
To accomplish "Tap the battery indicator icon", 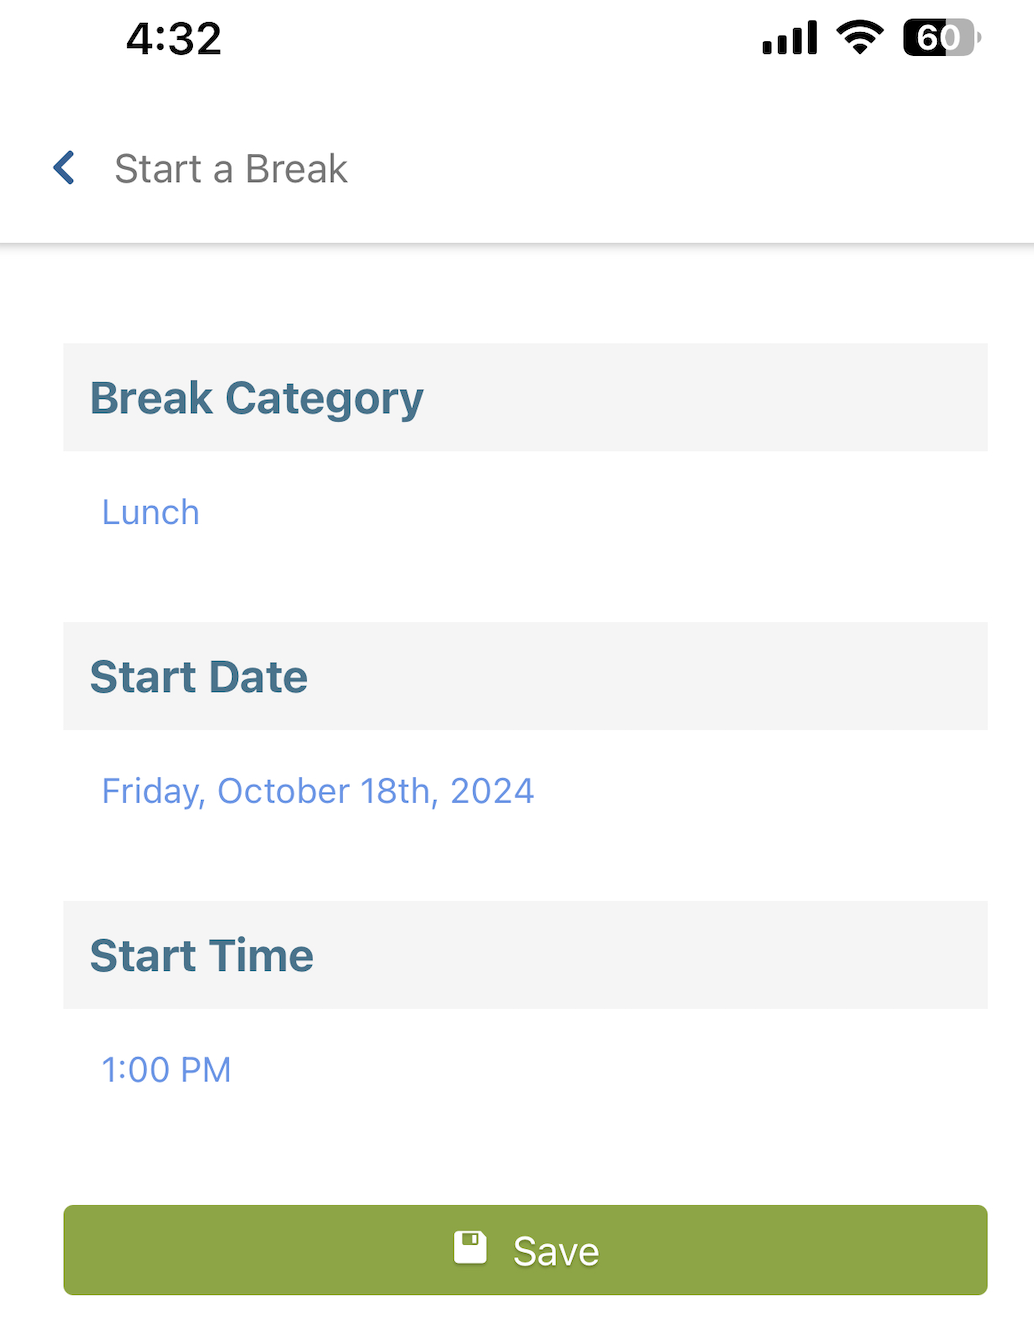I will [x=941, y=37].
